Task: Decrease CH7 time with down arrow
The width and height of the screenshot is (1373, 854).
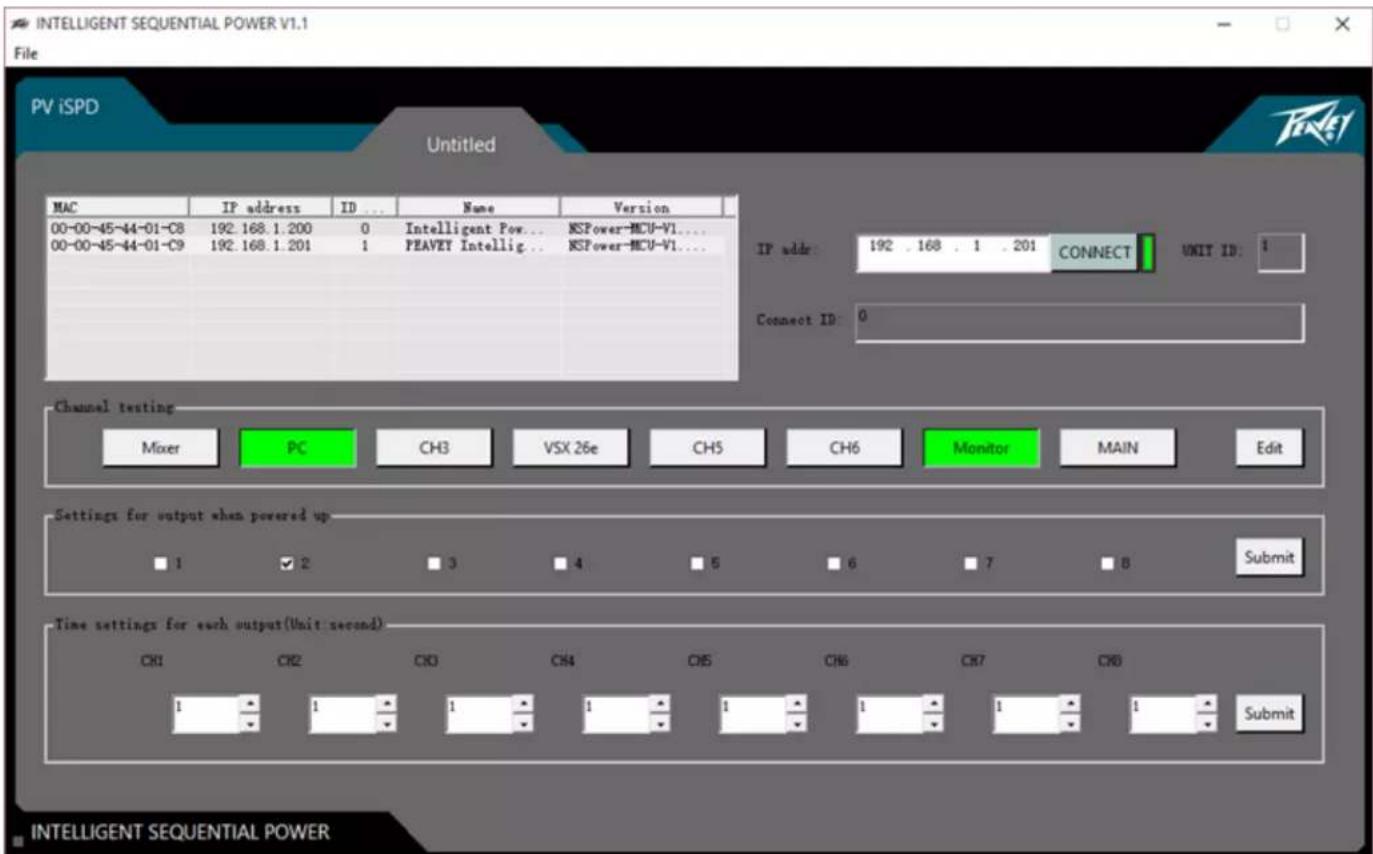Action: click(x=1071, y=723)
